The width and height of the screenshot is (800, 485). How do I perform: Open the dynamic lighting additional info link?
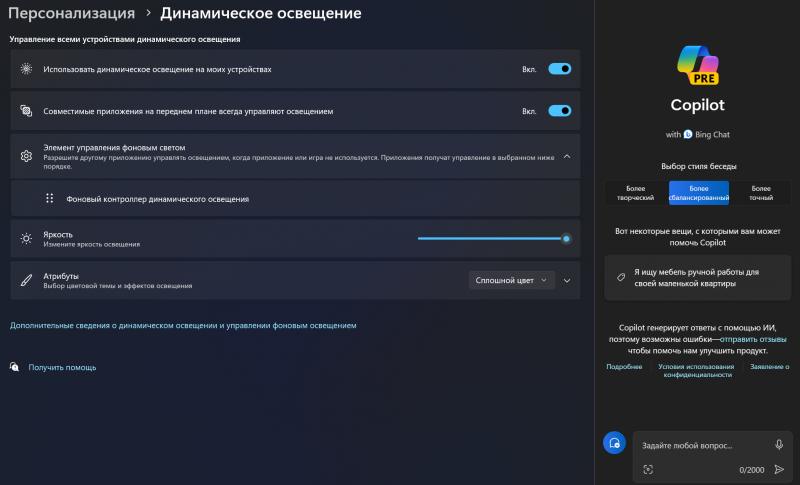point(183,325)
